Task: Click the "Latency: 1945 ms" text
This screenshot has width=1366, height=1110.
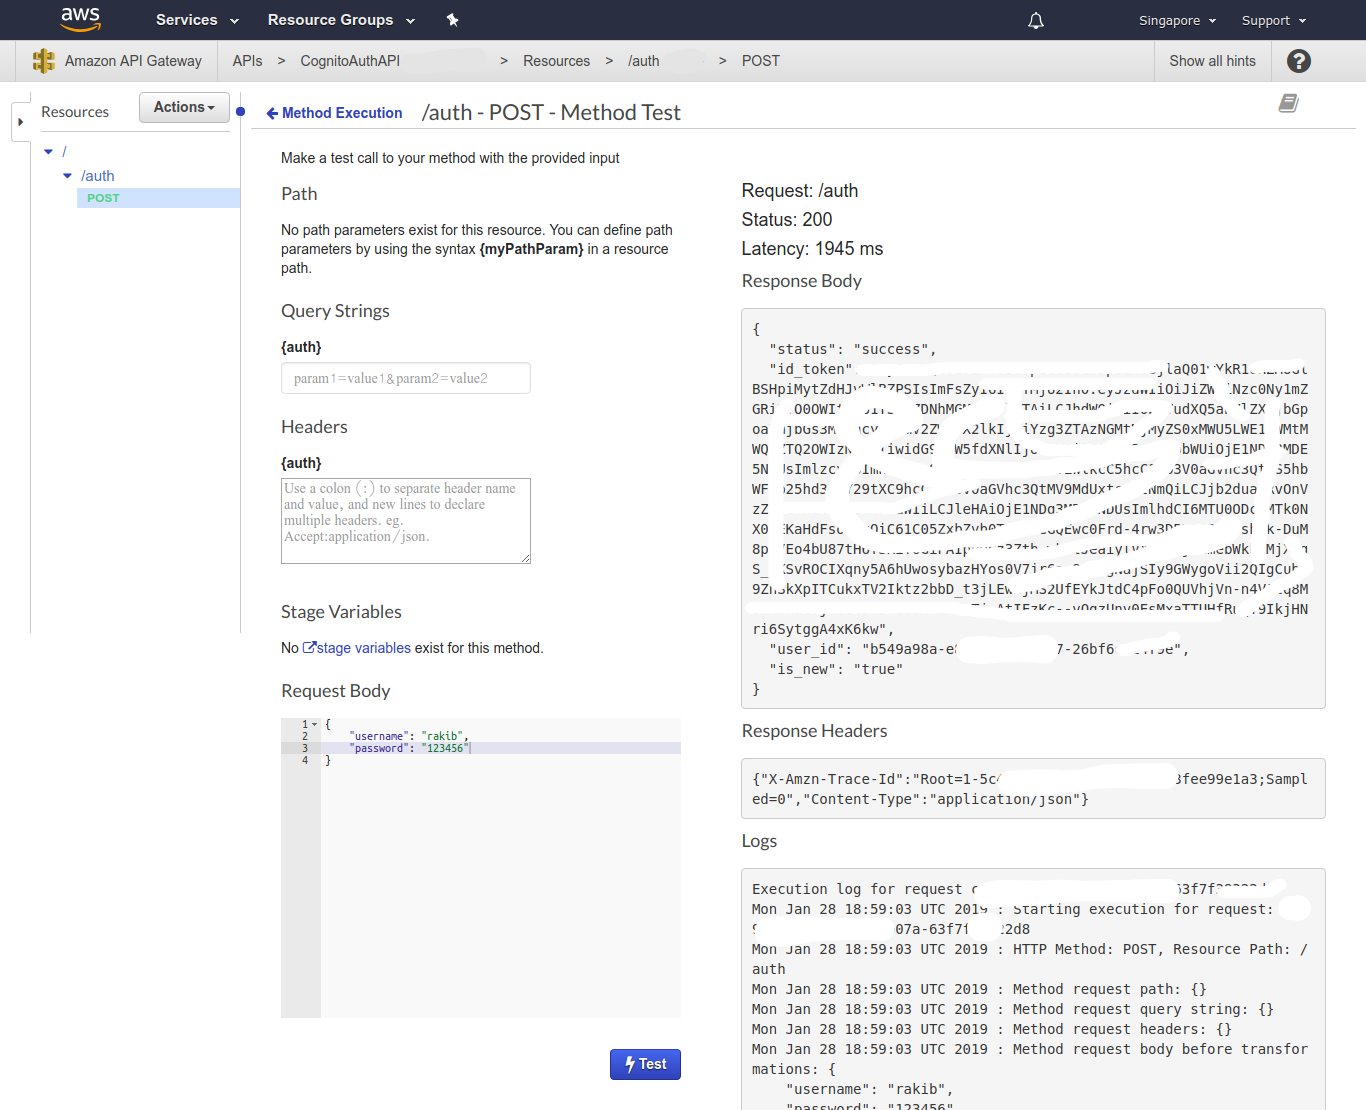Action: click(812, 249)
